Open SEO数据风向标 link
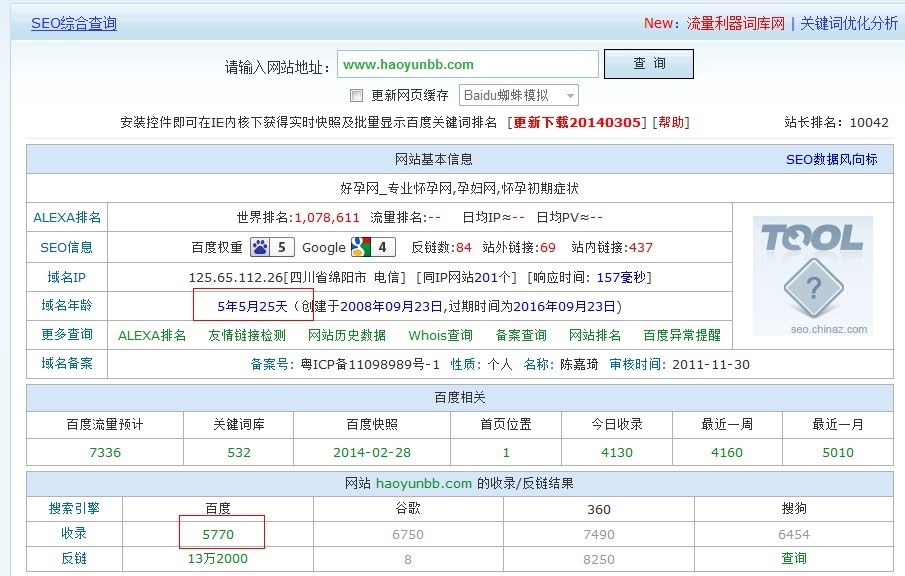905x576 pixels. point(832,159)
